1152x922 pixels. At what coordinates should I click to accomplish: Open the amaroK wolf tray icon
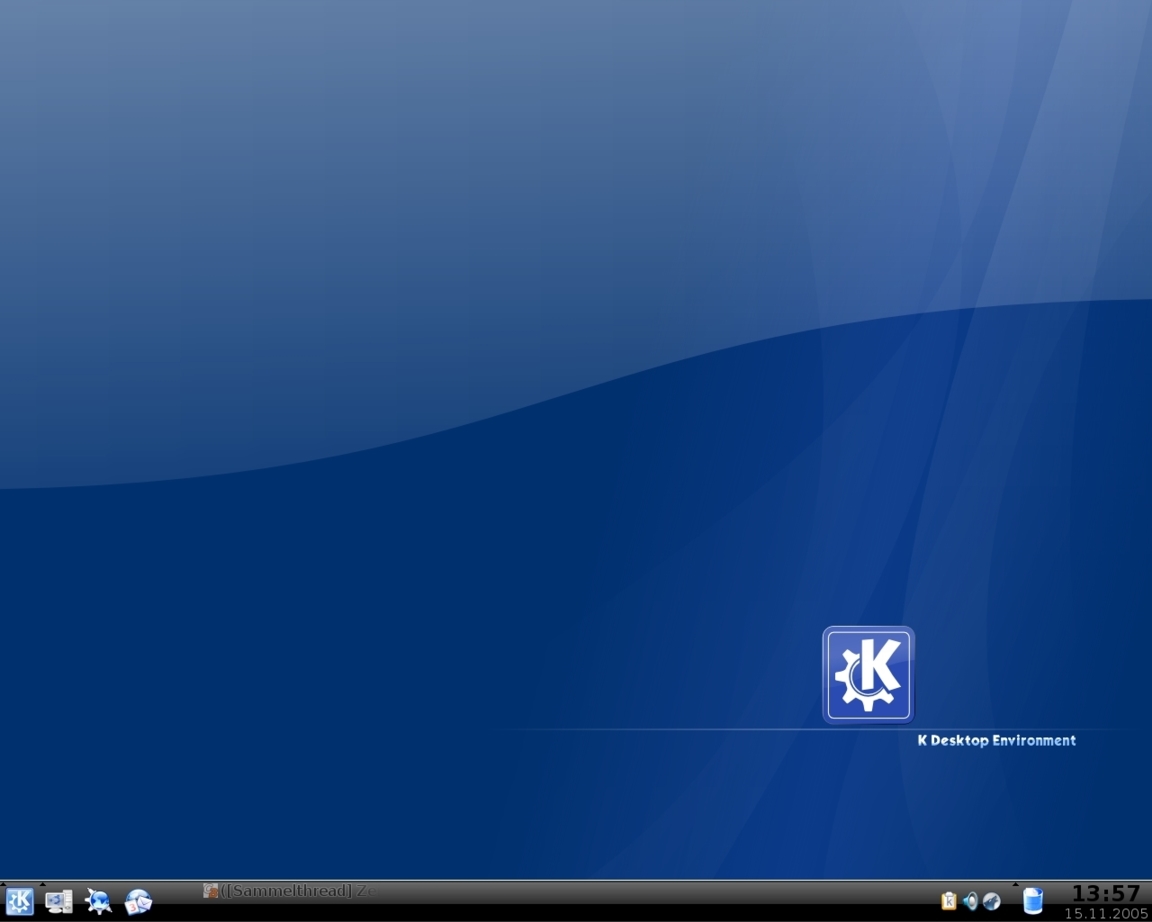[x=992, y=901]
